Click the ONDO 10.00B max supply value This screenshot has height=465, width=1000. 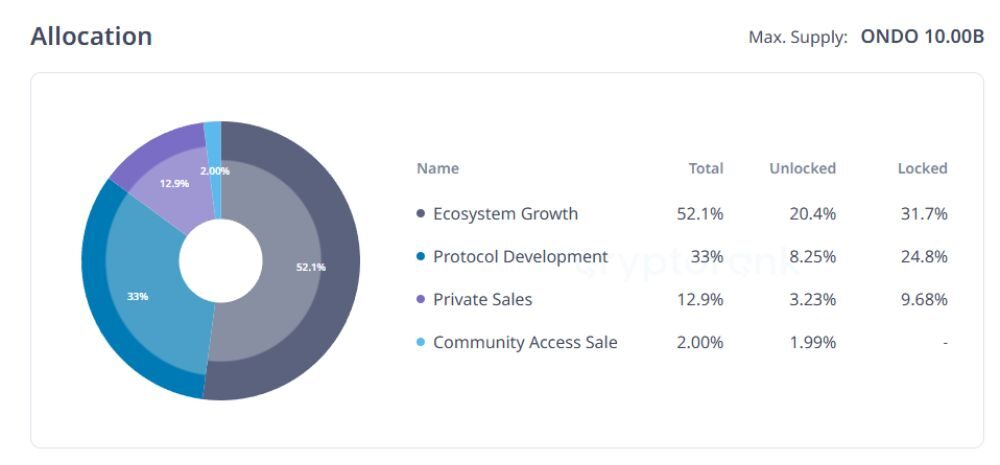click(922, 37)
